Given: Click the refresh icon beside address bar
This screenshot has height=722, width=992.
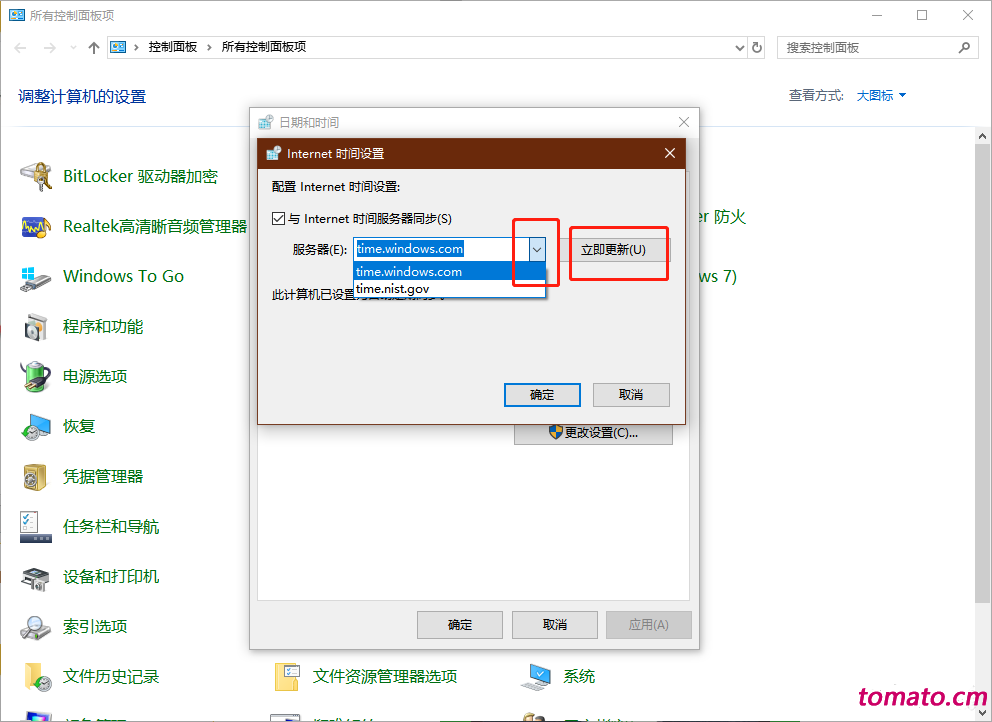Looking at the screenshot, I should tap(757, 47).
